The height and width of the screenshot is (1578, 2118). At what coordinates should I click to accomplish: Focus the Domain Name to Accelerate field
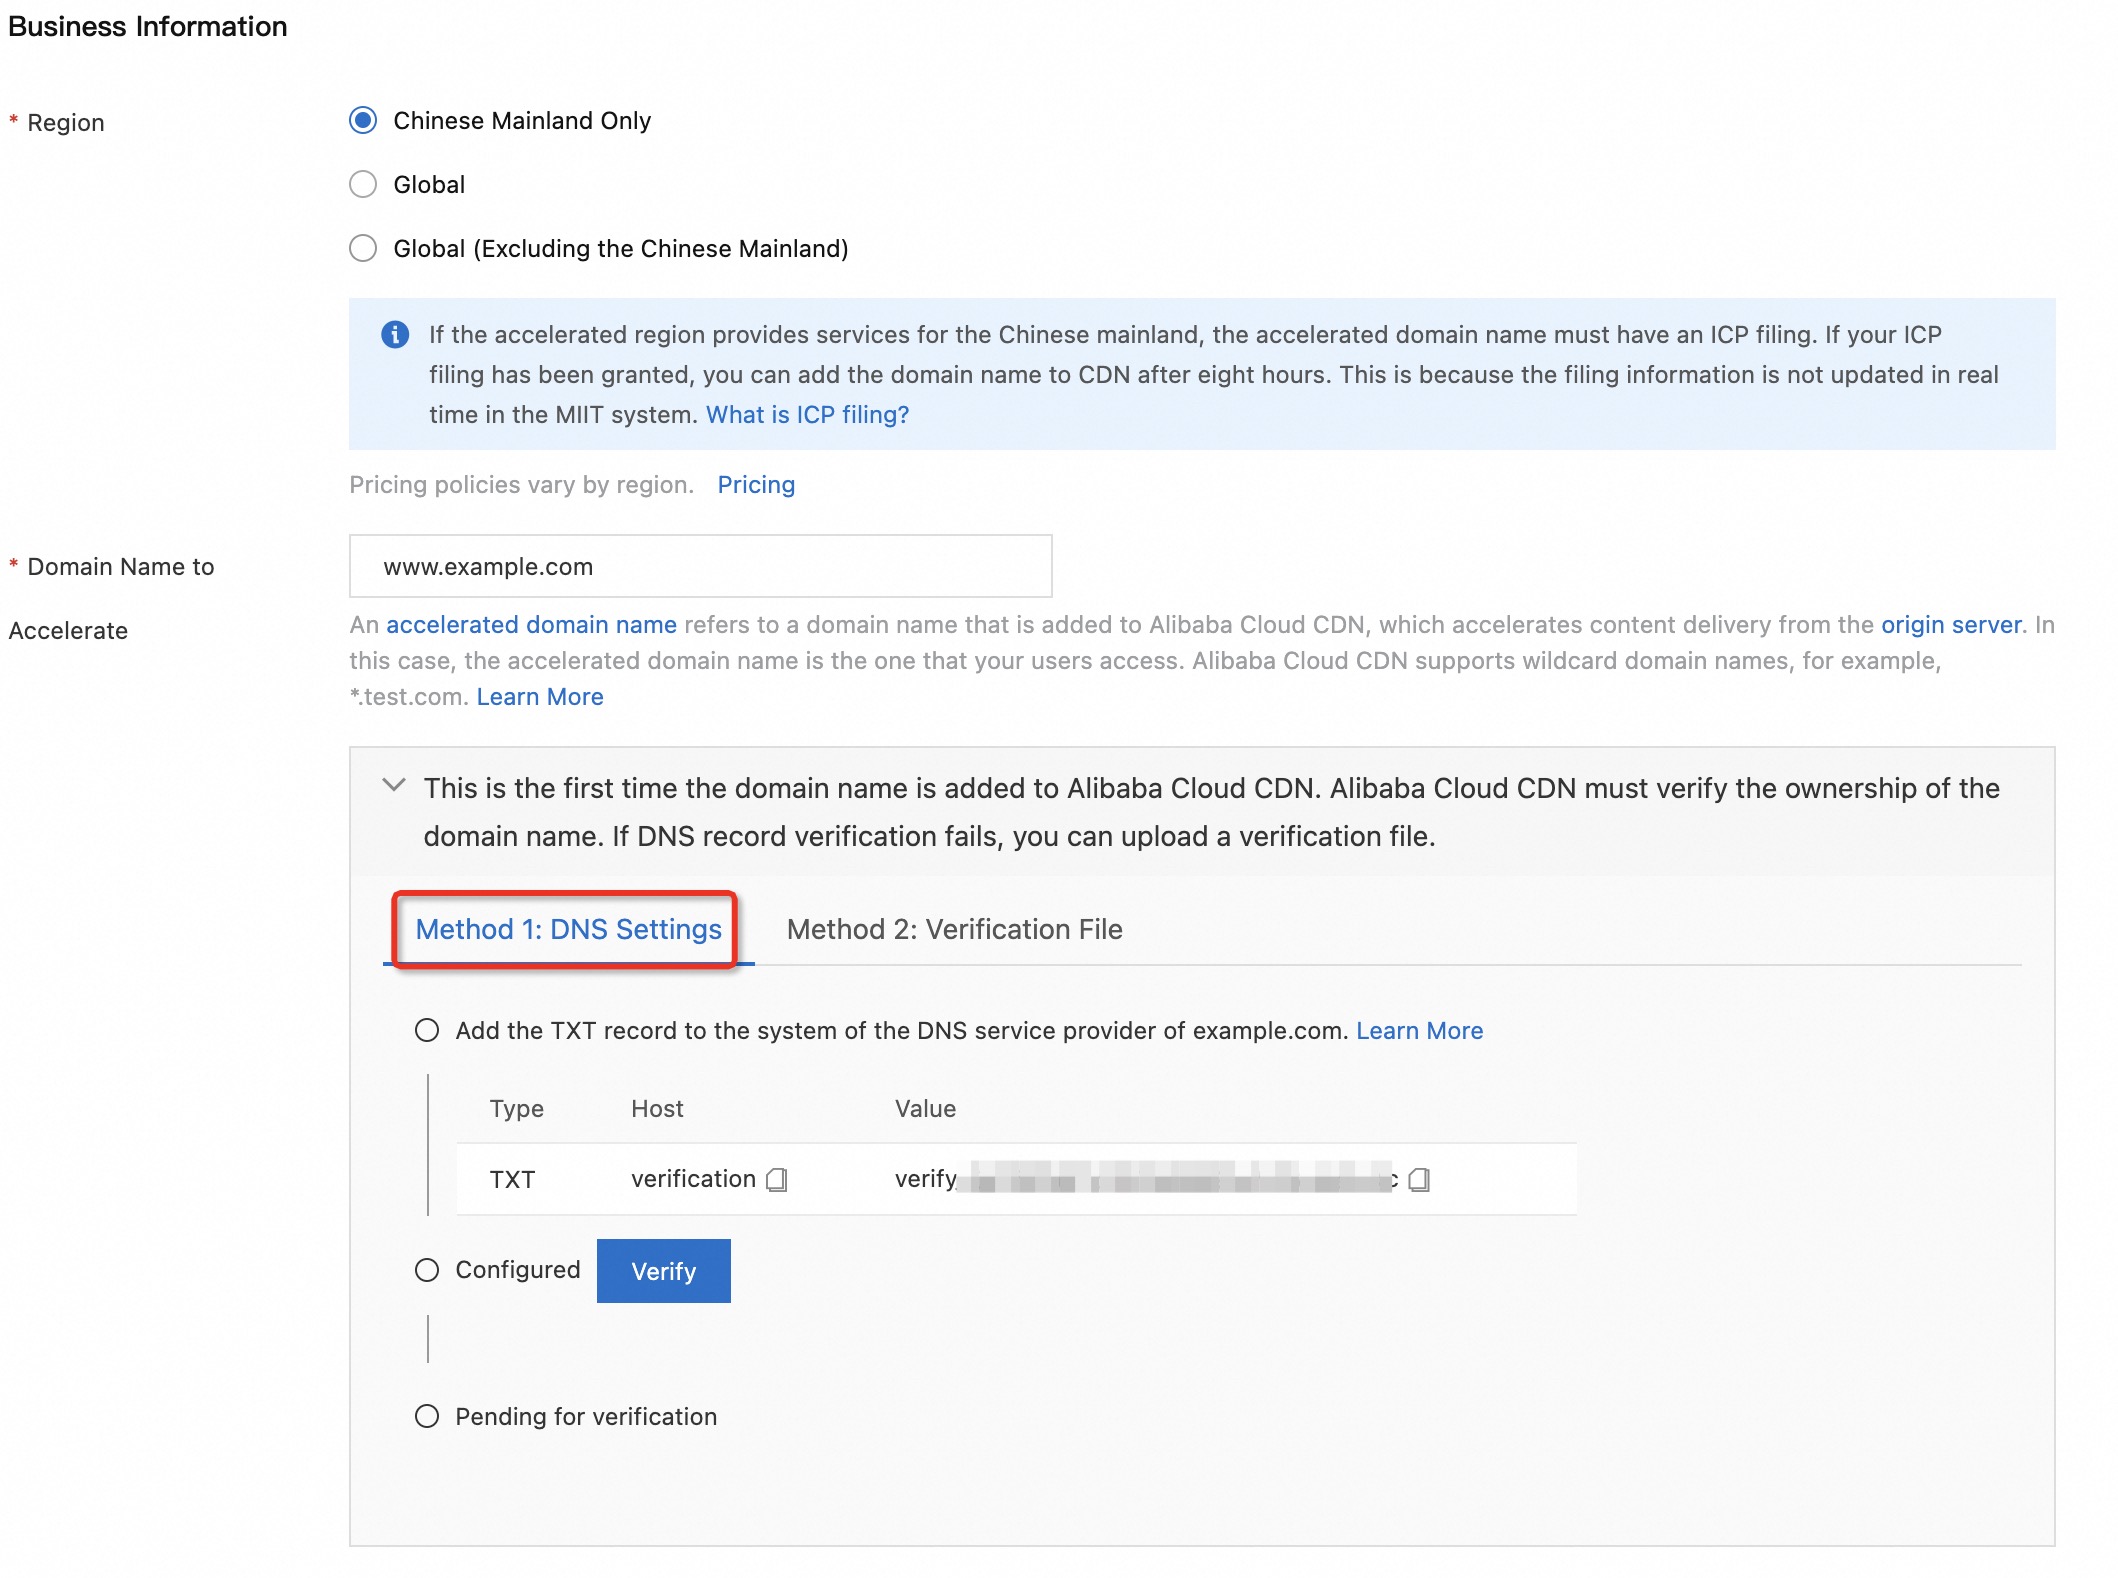click(700, 567)
